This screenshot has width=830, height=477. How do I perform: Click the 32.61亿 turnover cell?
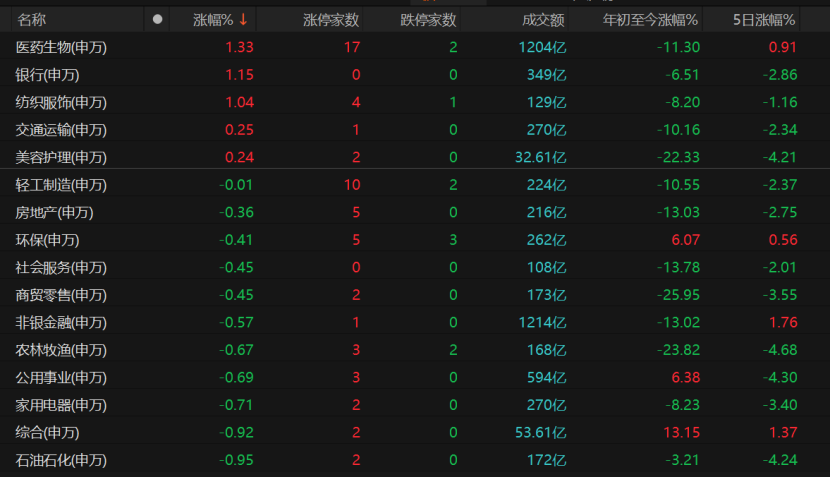pos(540,157)
